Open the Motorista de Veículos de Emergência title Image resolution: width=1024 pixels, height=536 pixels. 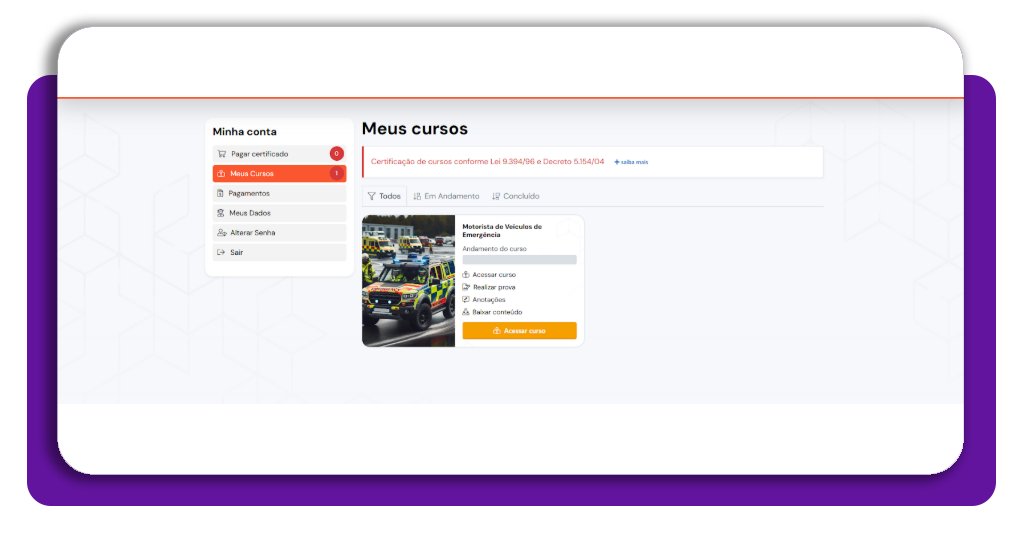(x=502, y=230)
